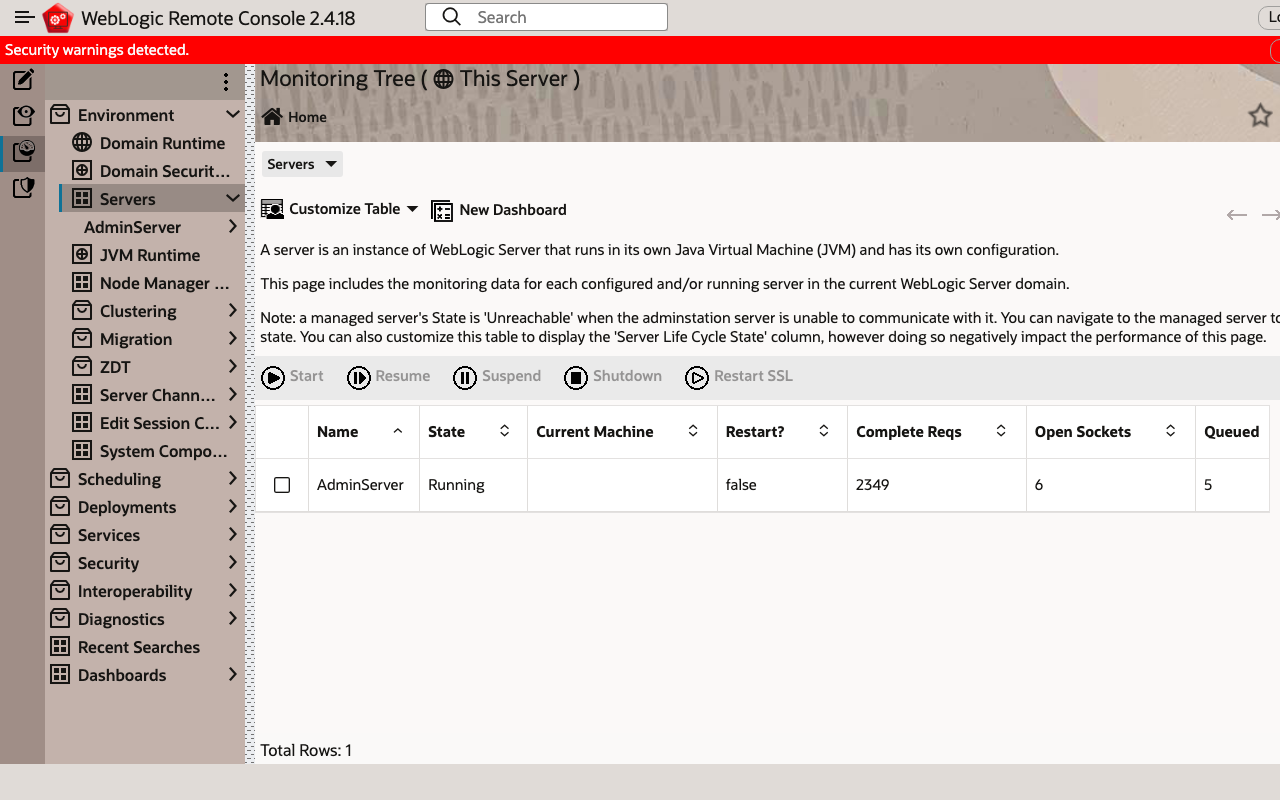Select the Diagnostics tree node
The image size is (1280, 800).
click(121, 619)
